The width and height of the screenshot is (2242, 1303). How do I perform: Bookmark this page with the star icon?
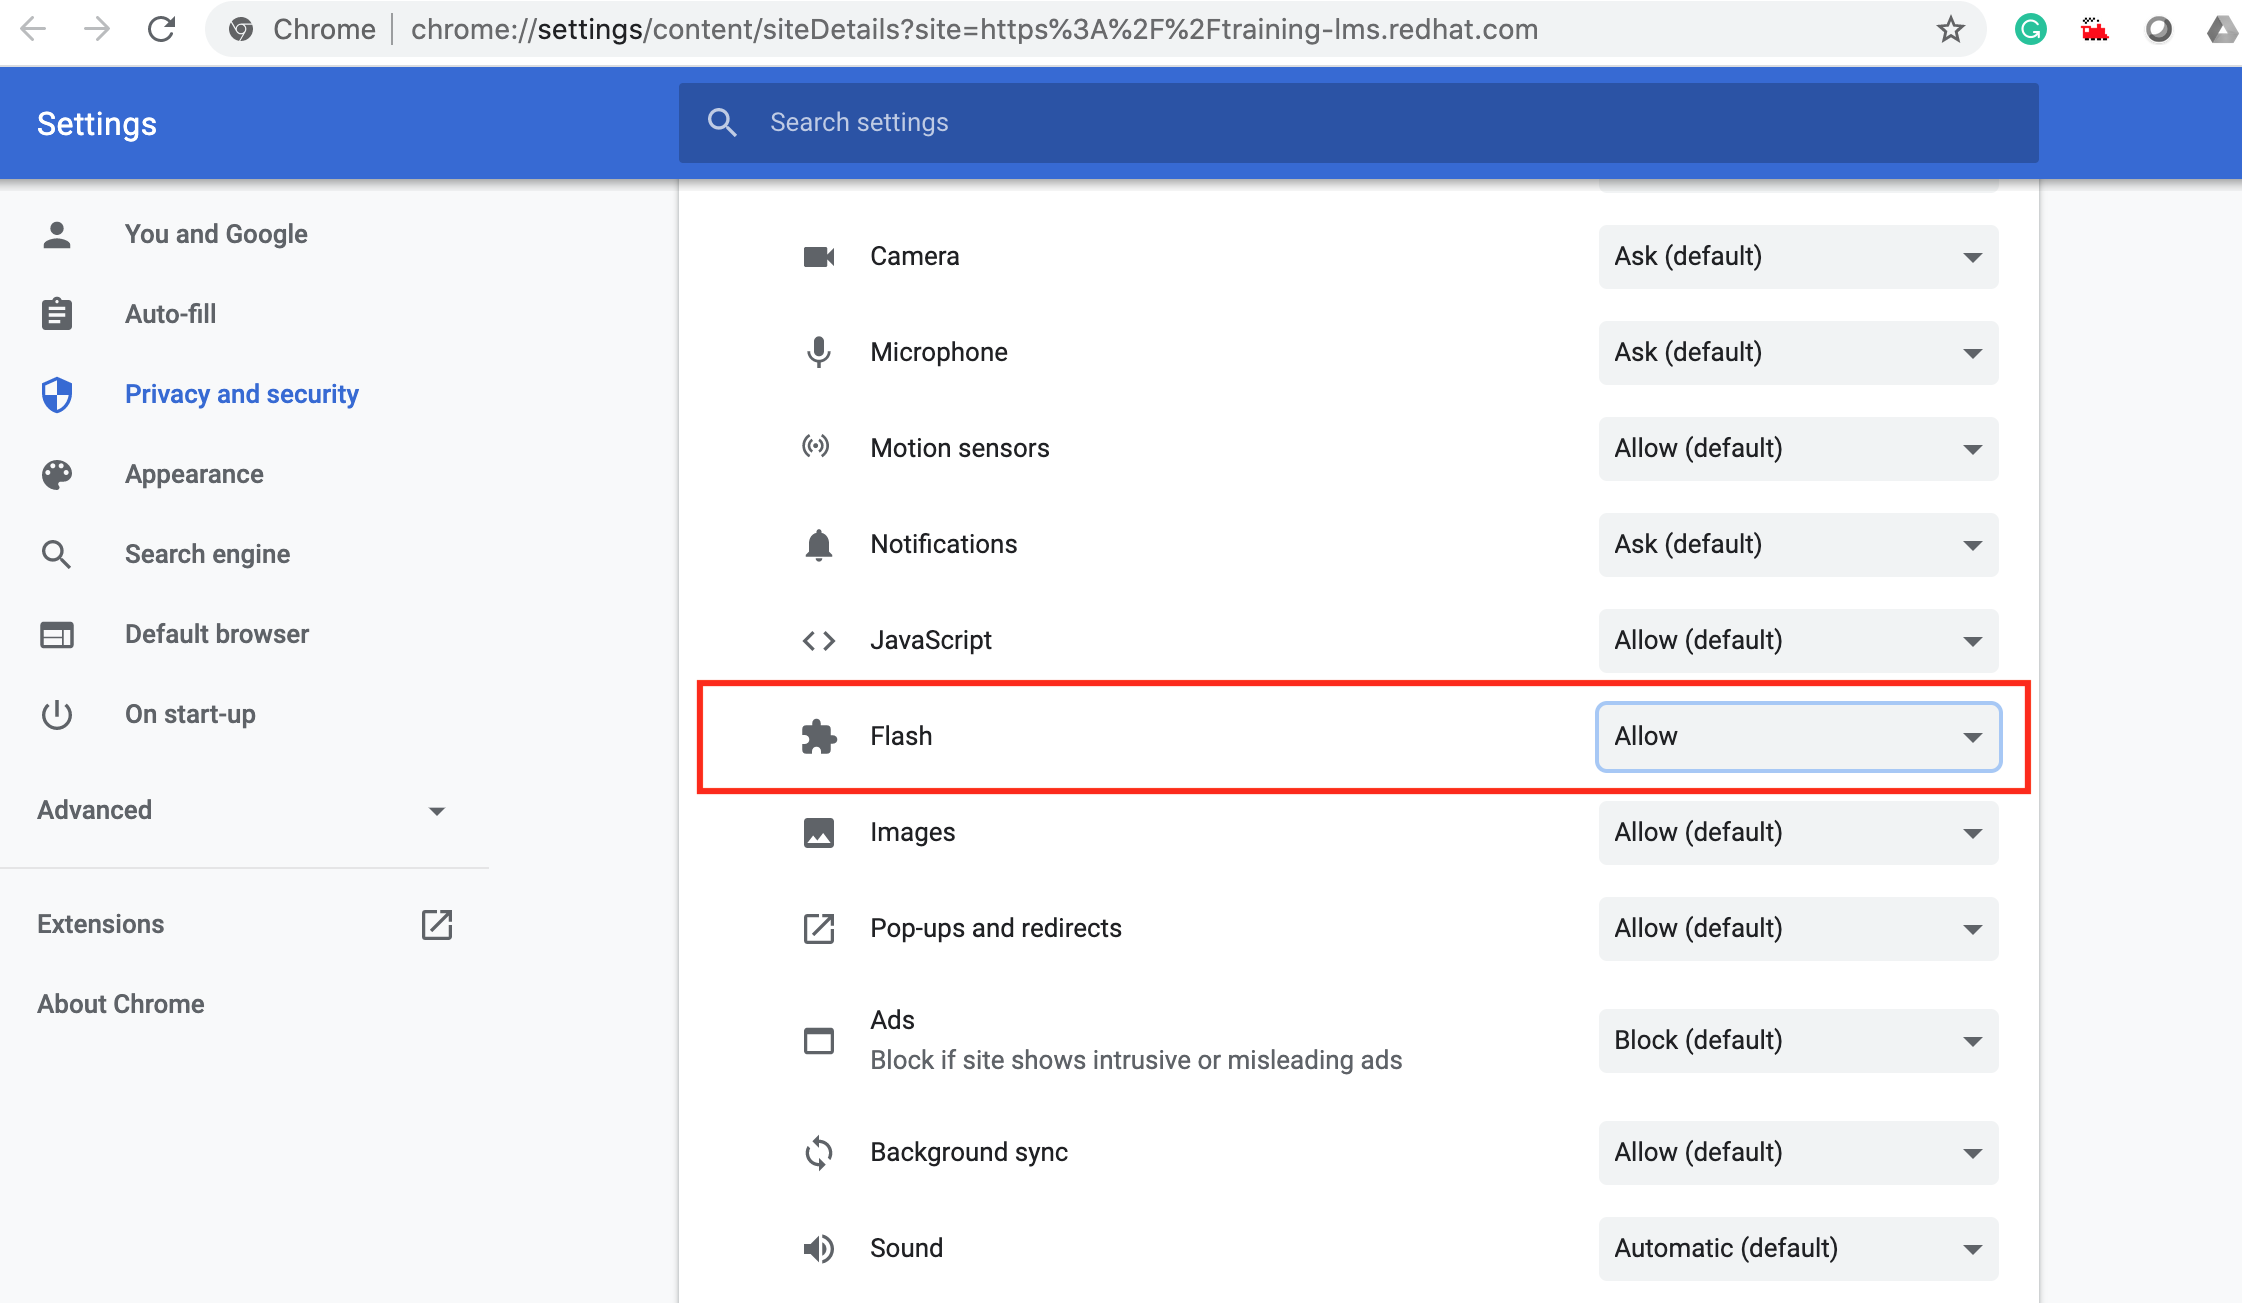coord(1950,29)
